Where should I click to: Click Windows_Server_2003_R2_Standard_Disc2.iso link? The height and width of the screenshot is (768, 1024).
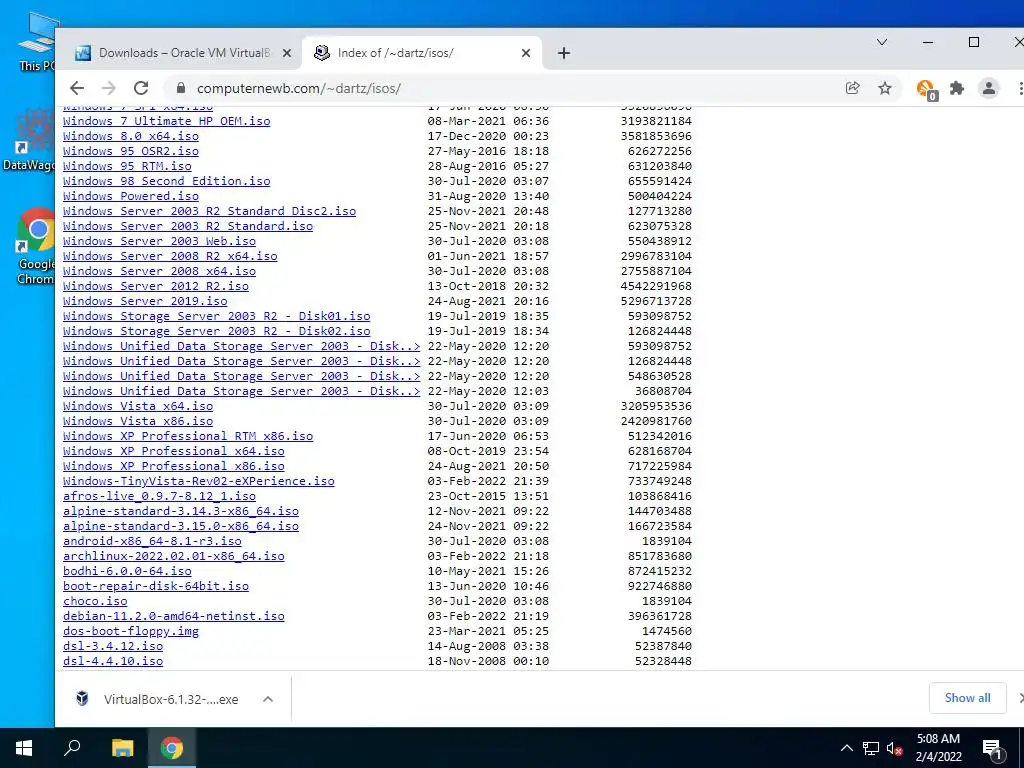tap(210, 211)
